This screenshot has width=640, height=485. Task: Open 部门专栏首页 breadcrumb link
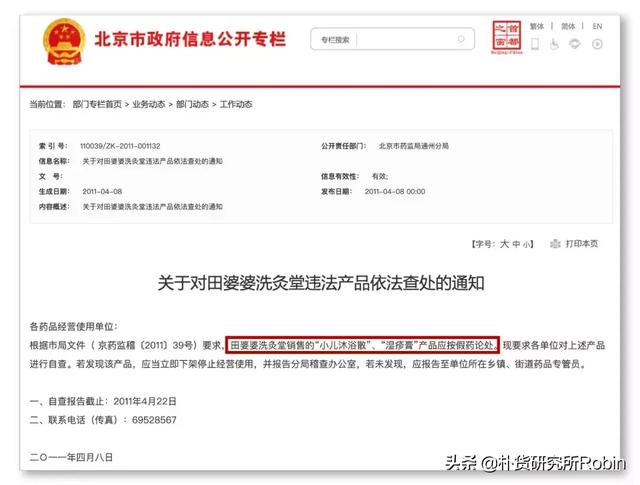[x=97, y=105]
